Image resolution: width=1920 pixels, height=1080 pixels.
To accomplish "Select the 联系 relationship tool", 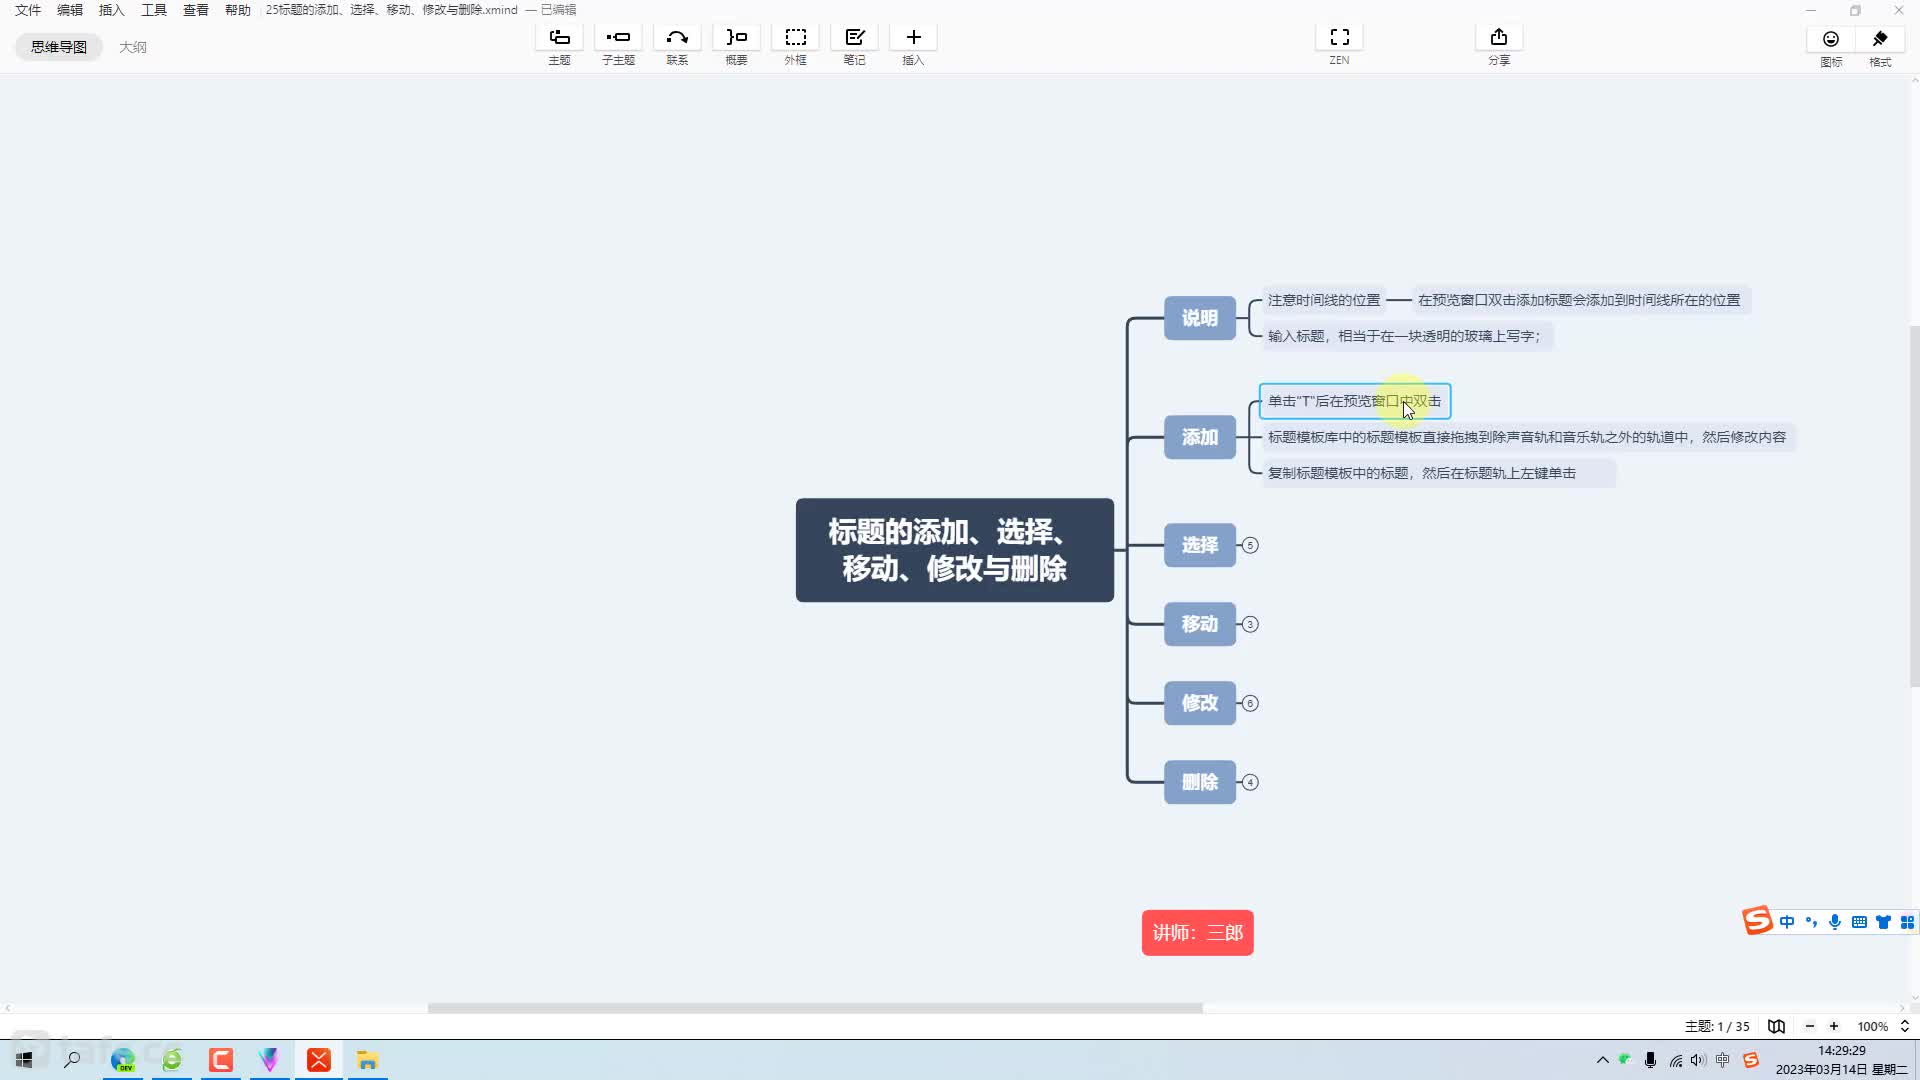I will (677, 38).
